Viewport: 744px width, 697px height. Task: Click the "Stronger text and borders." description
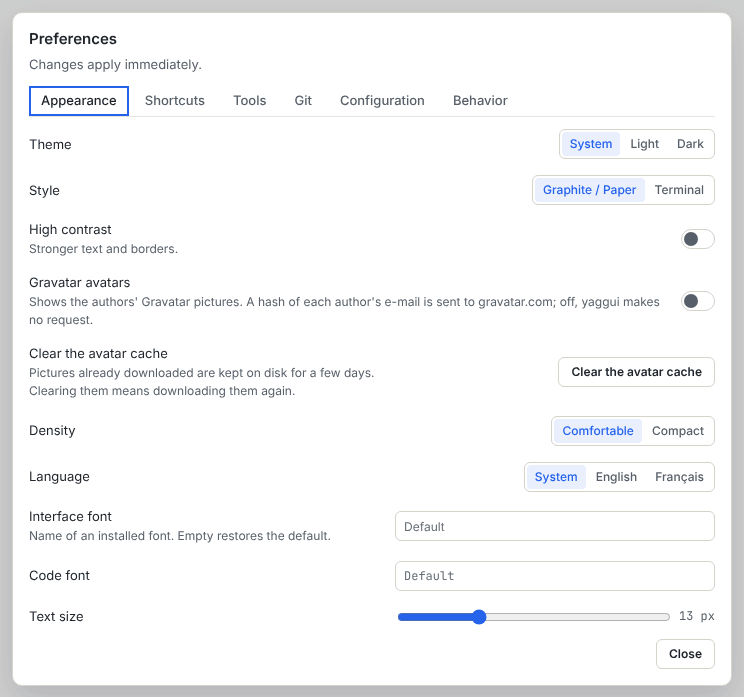[103, 249]
